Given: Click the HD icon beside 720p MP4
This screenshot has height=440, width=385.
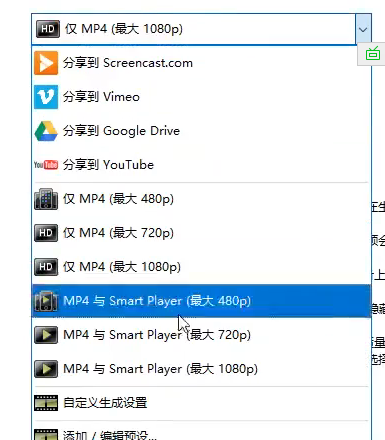Looking at the screenshot, I should (x=46, y=233).
